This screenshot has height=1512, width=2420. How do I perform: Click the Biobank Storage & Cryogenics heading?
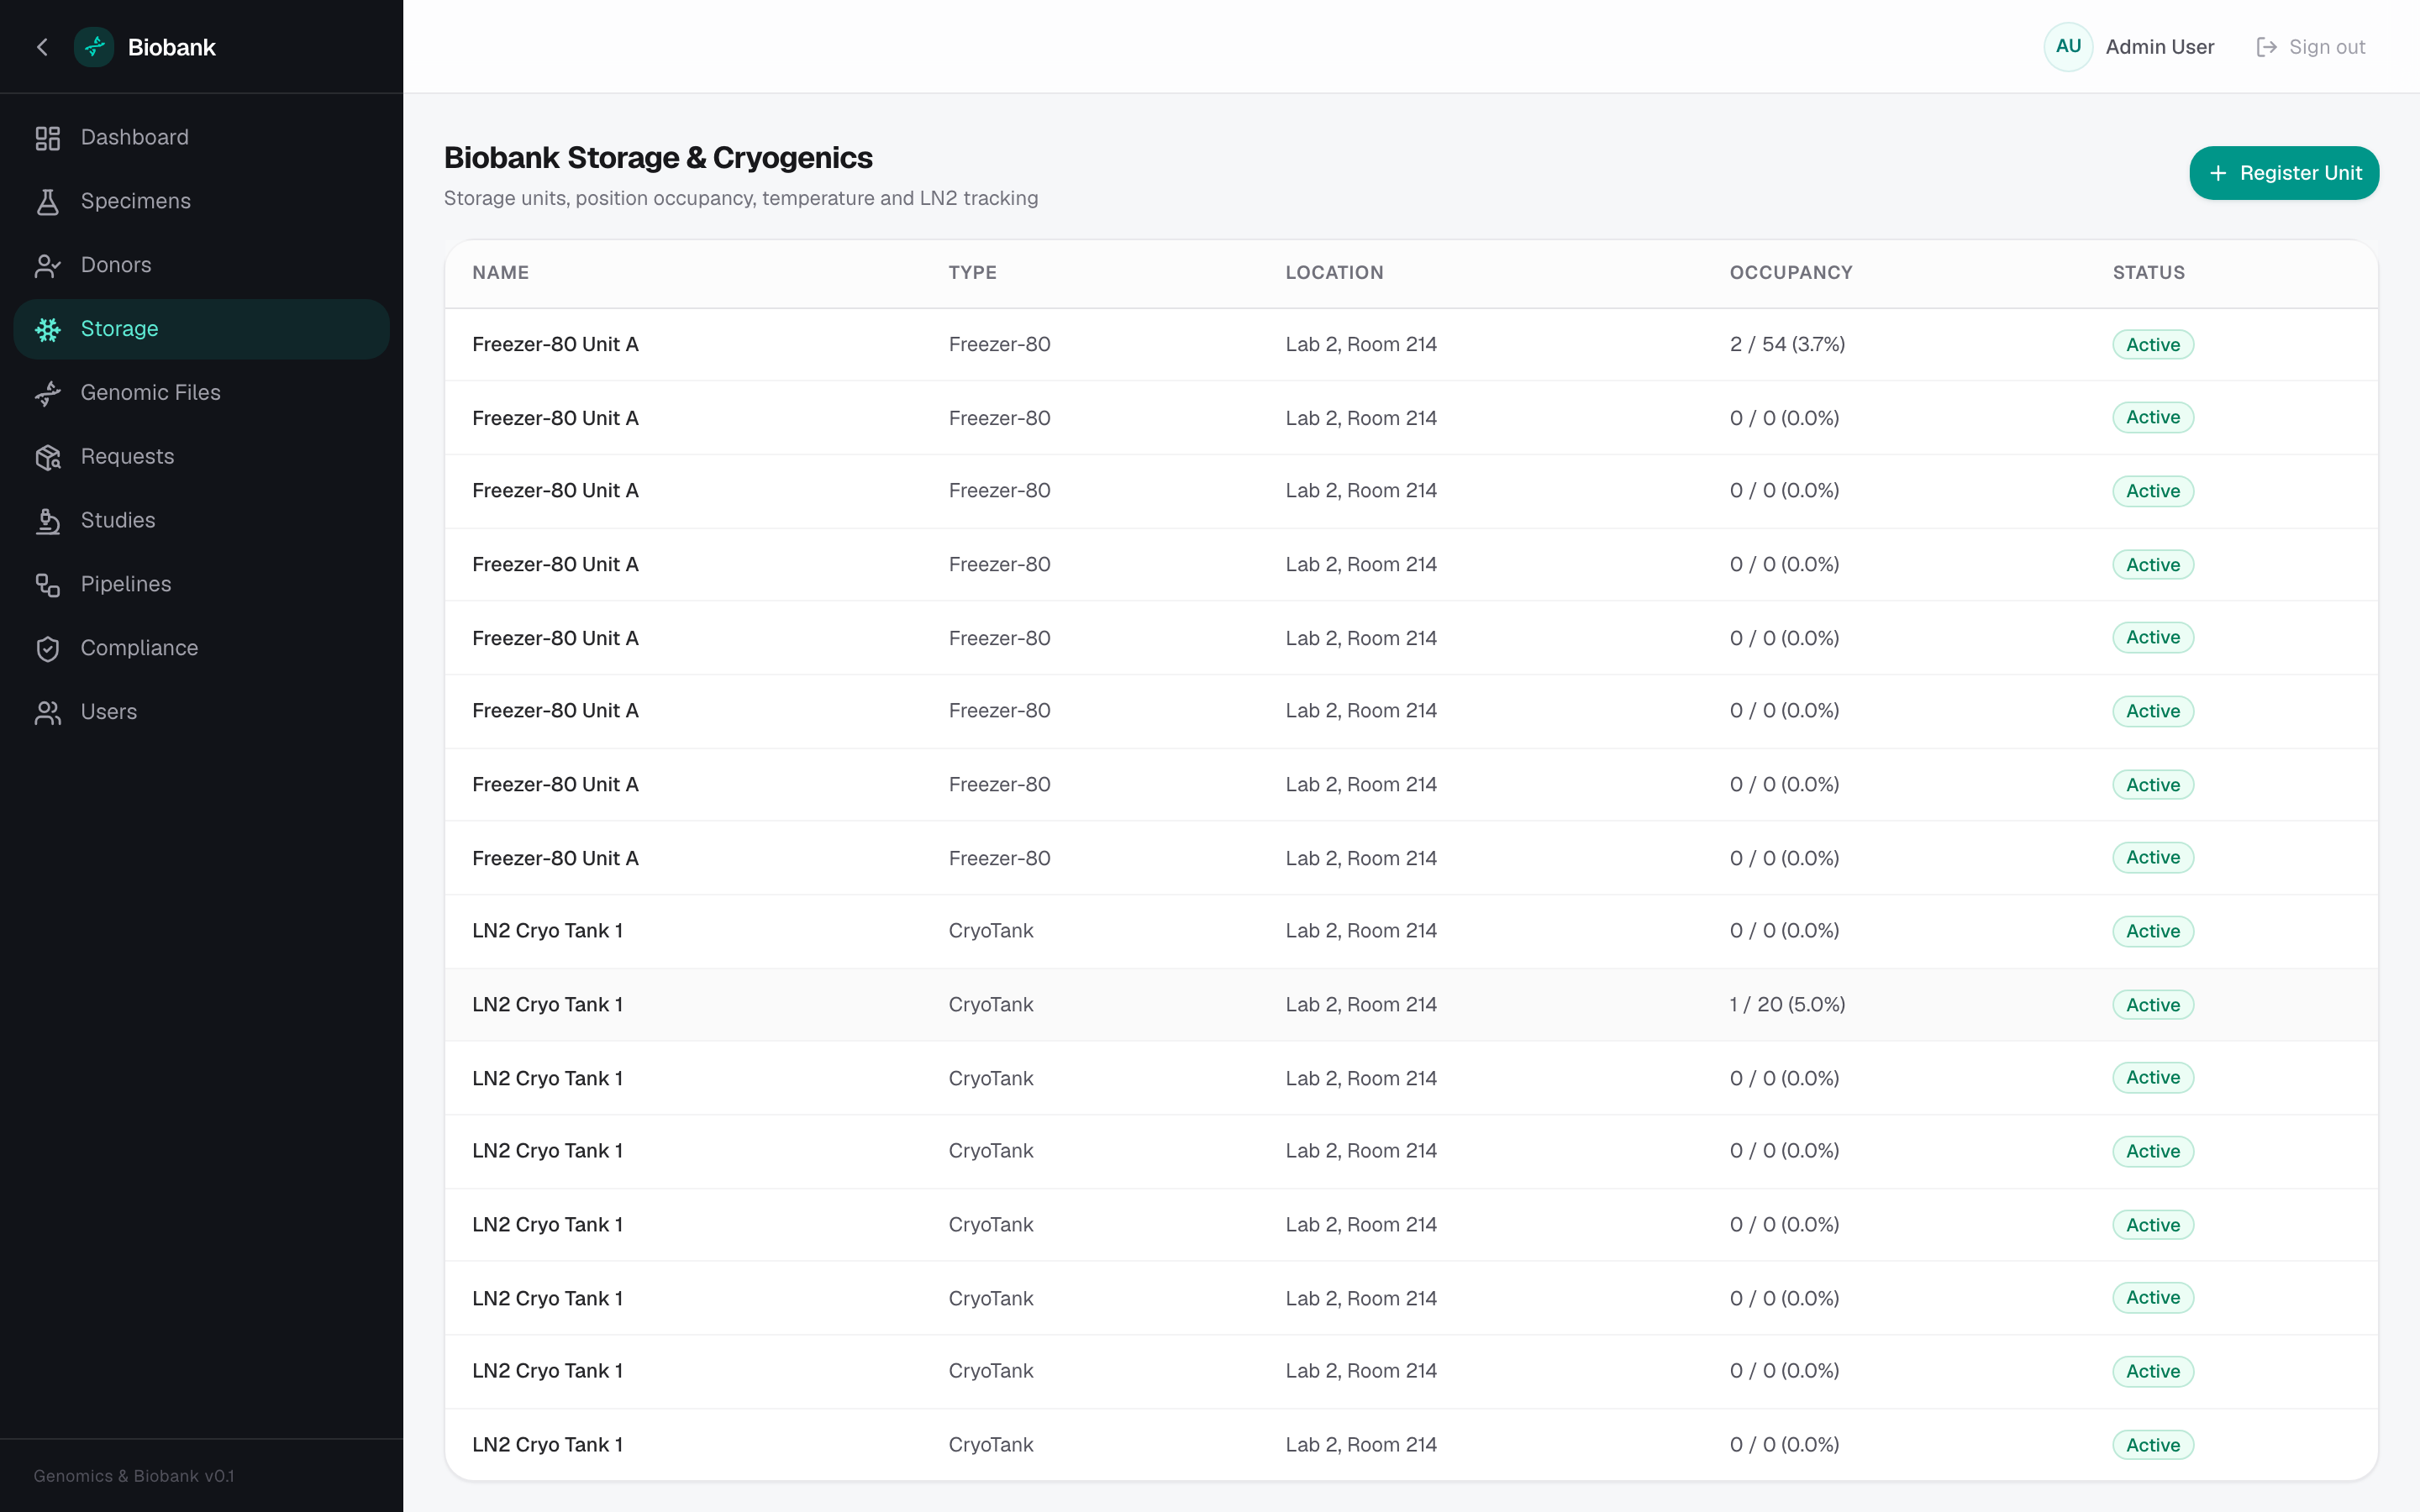(x=658, y=158)
